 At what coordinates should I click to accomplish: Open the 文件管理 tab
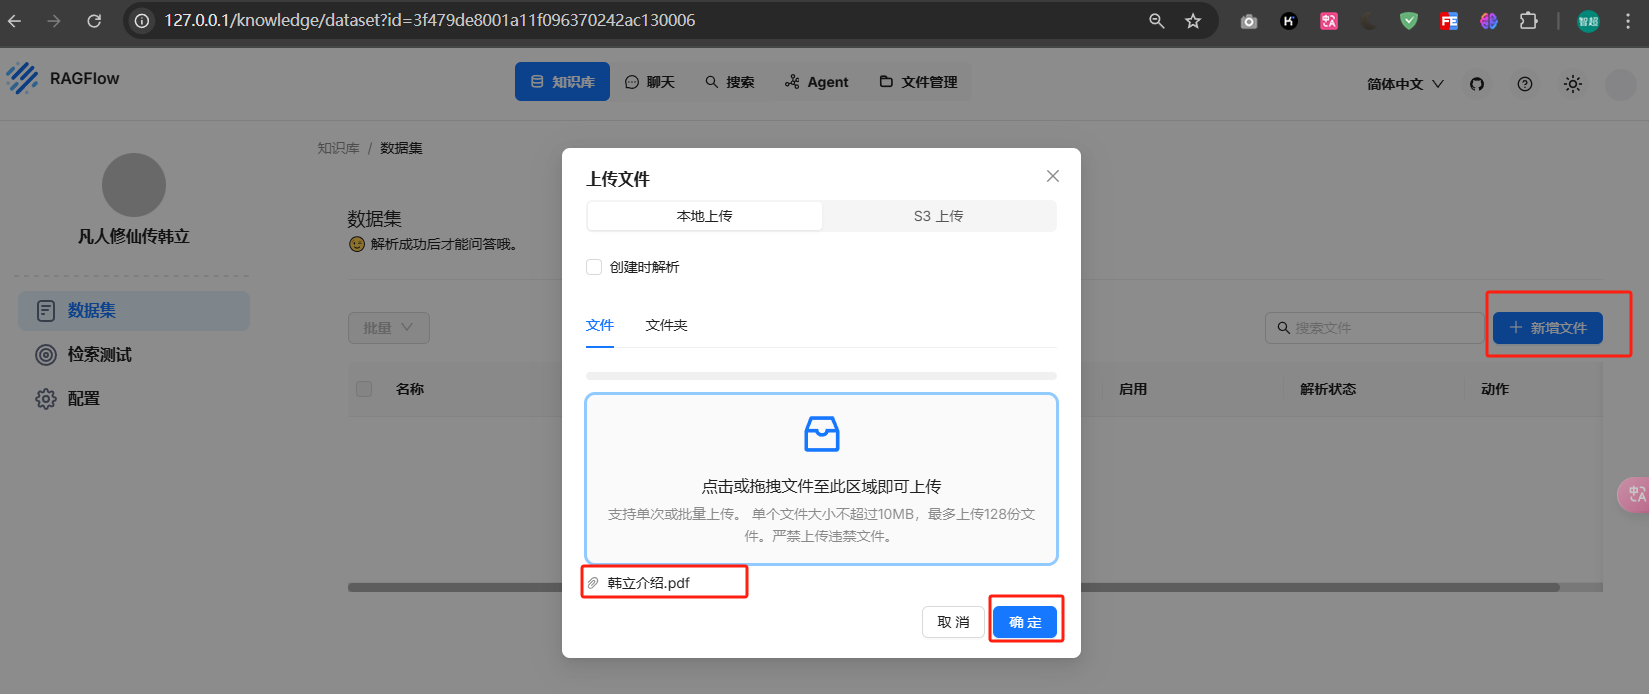[919, 82]
